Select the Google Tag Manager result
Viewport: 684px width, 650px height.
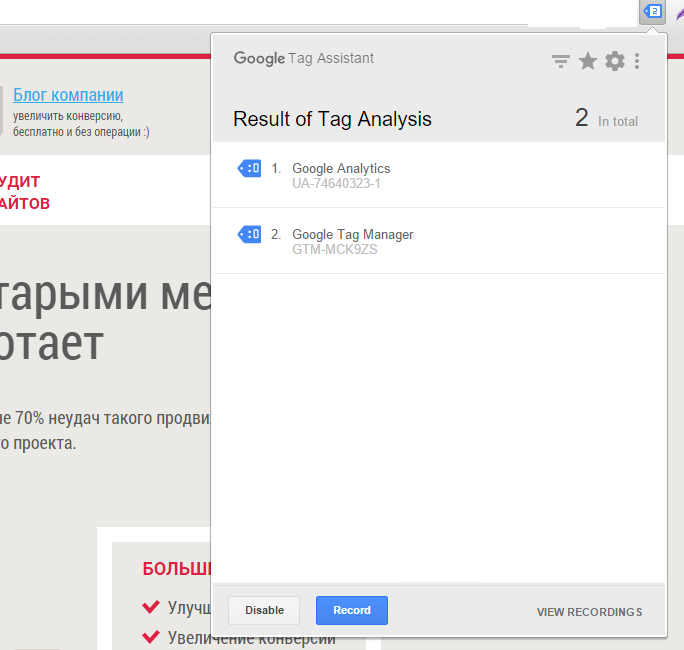click(438, 241)
